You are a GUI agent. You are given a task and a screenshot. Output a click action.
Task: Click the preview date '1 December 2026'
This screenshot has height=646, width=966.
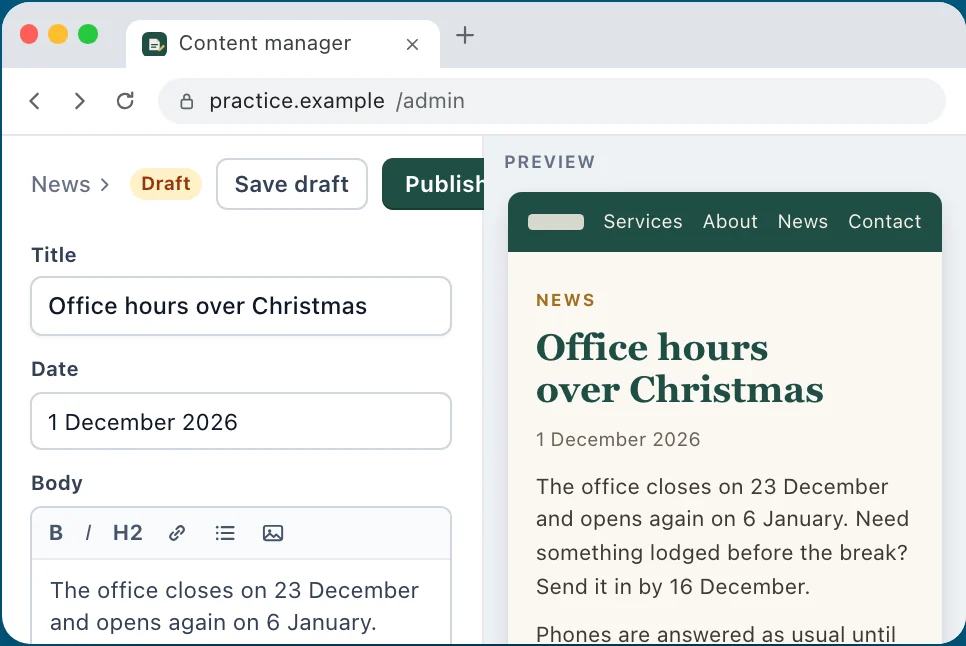[x=618, y=440]
